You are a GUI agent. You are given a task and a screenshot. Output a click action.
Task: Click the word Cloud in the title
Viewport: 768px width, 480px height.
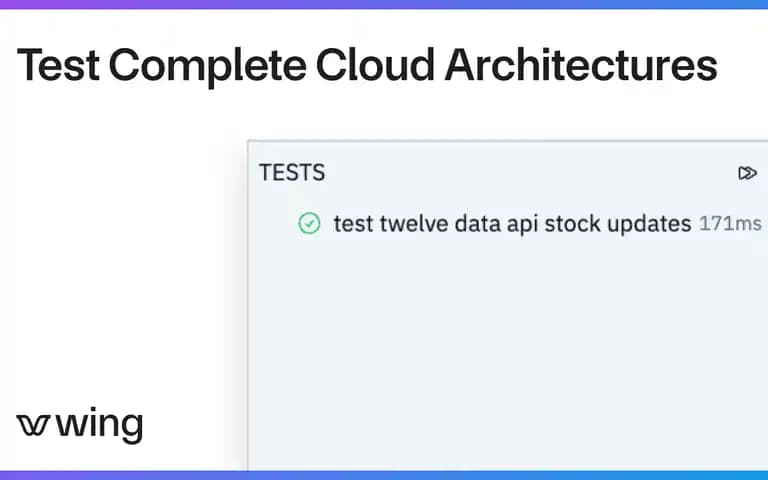pos(375,65)
